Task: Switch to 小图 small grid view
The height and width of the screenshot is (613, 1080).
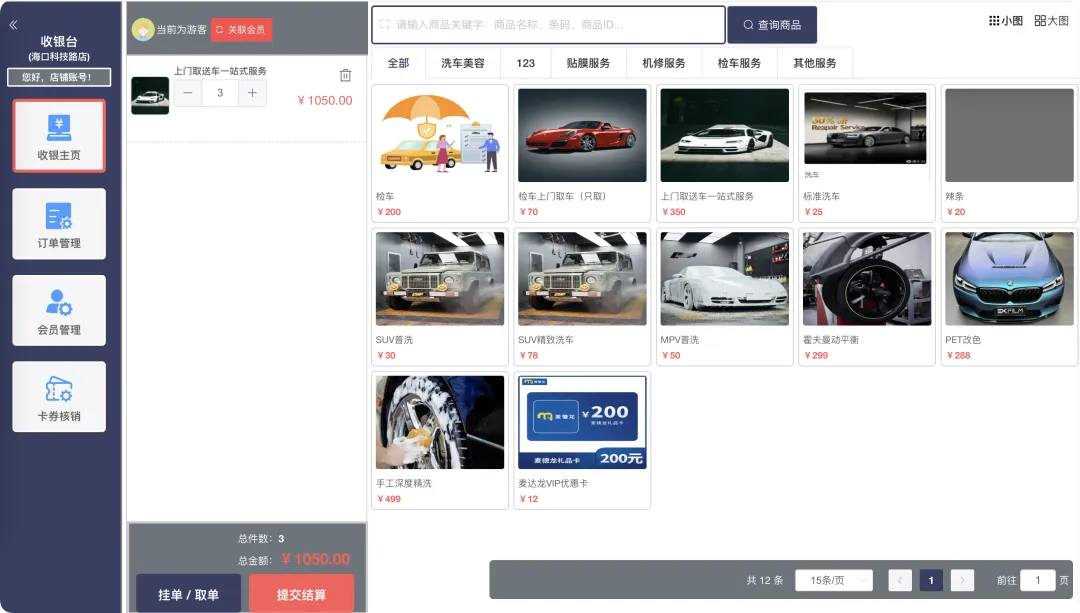Action: [1006, 21]
